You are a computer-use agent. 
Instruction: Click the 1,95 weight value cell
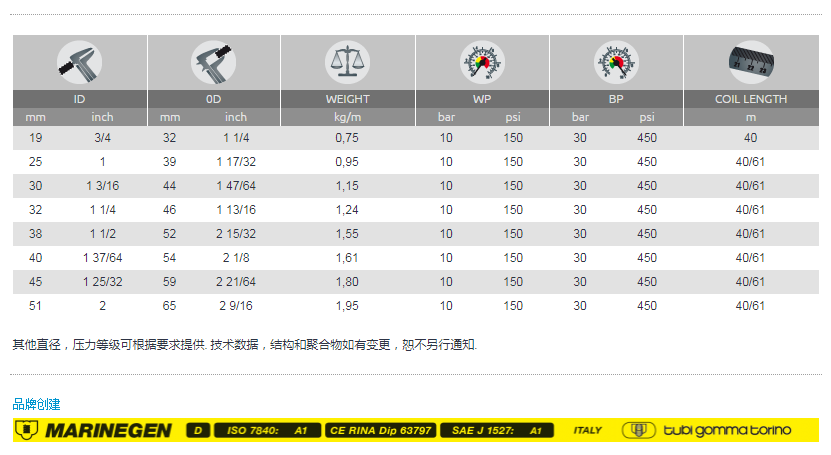(347, 306)
